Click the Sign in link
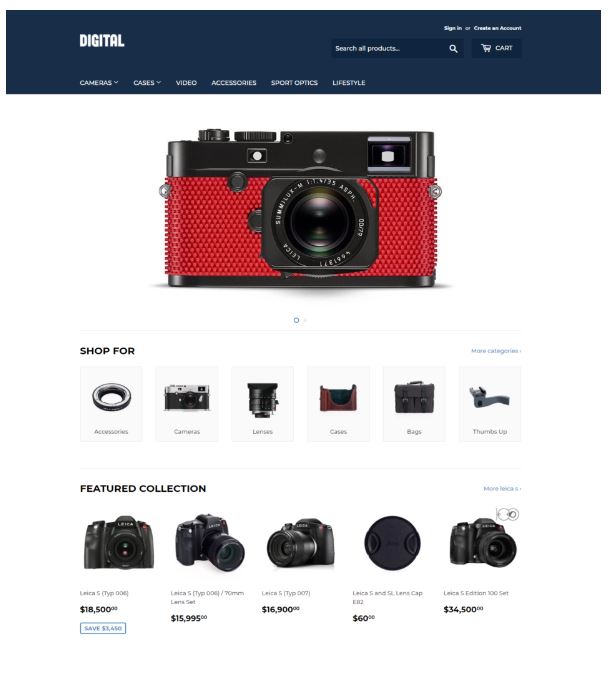This screenshot has height=675, width=612. pos(453,28)
